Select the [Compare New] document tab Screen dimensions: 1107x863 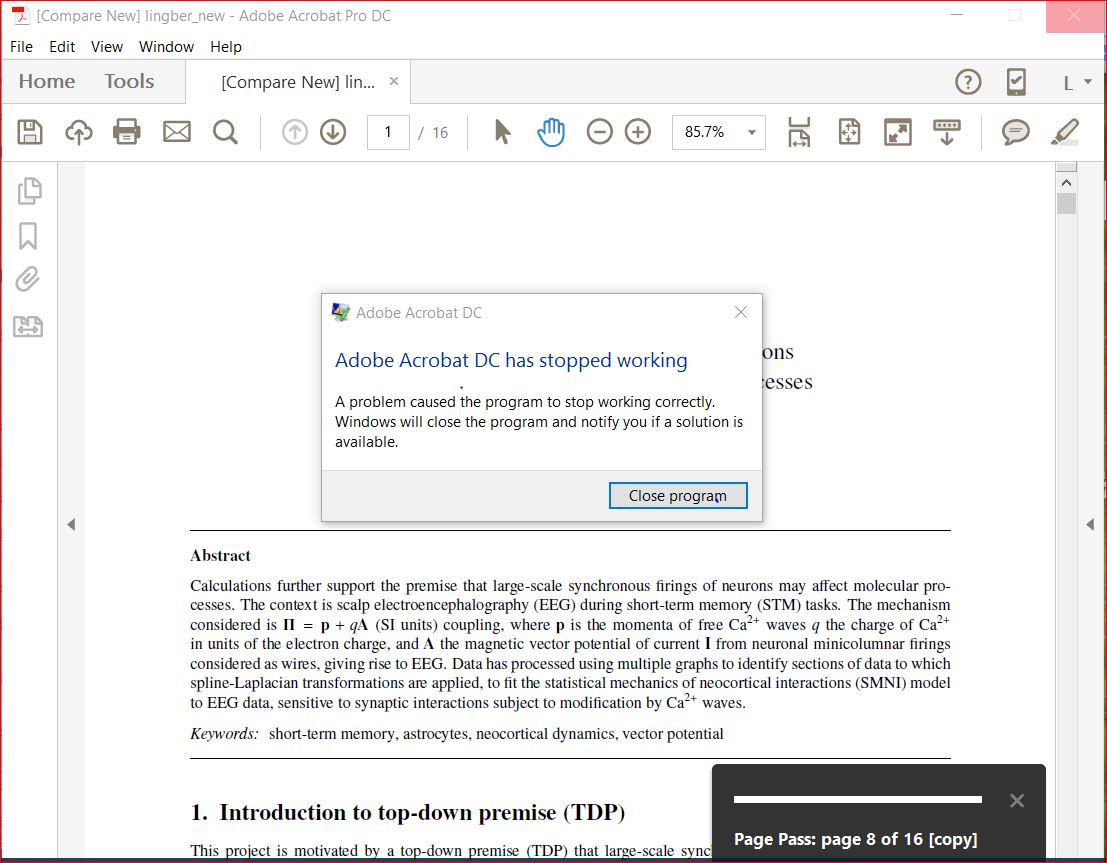tap(298, 82)
